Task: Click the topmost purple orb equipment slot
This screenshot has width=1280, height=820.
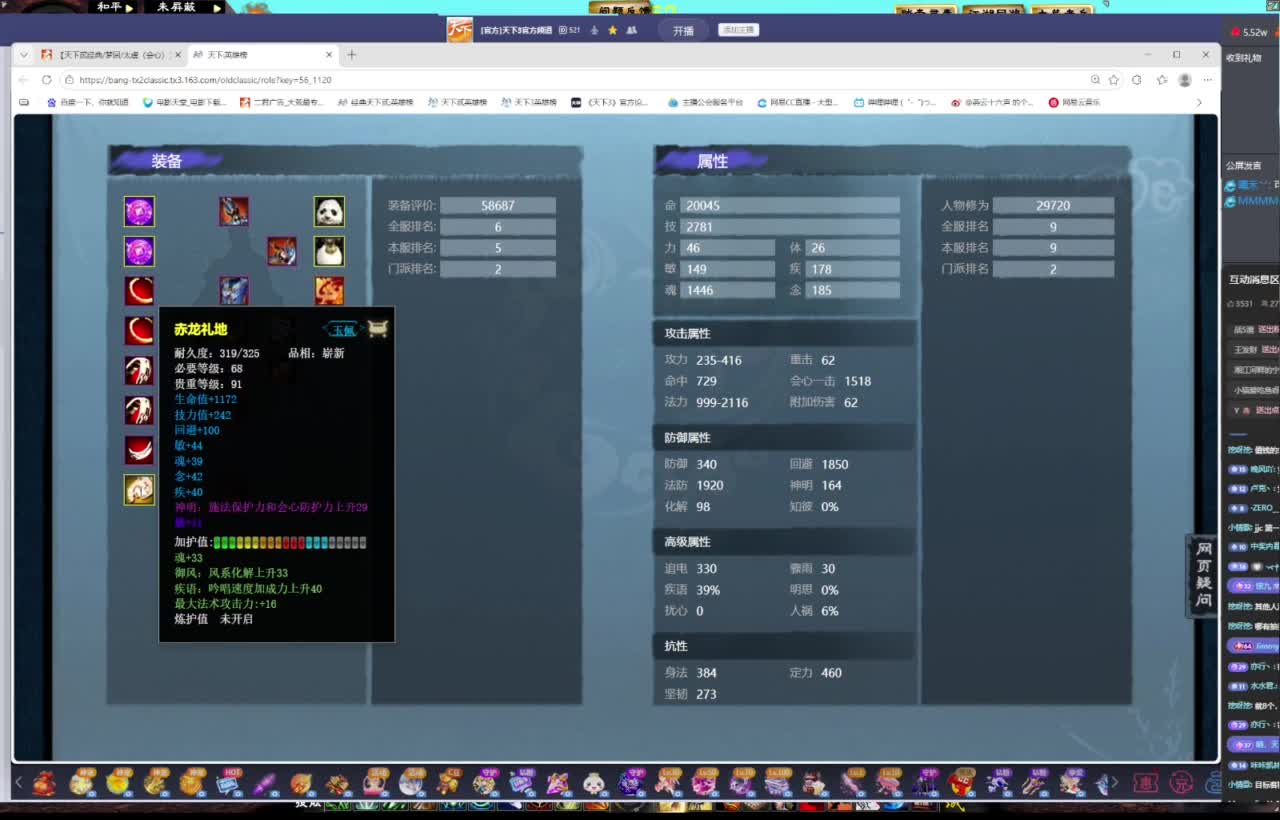Action: pos(139,211)
